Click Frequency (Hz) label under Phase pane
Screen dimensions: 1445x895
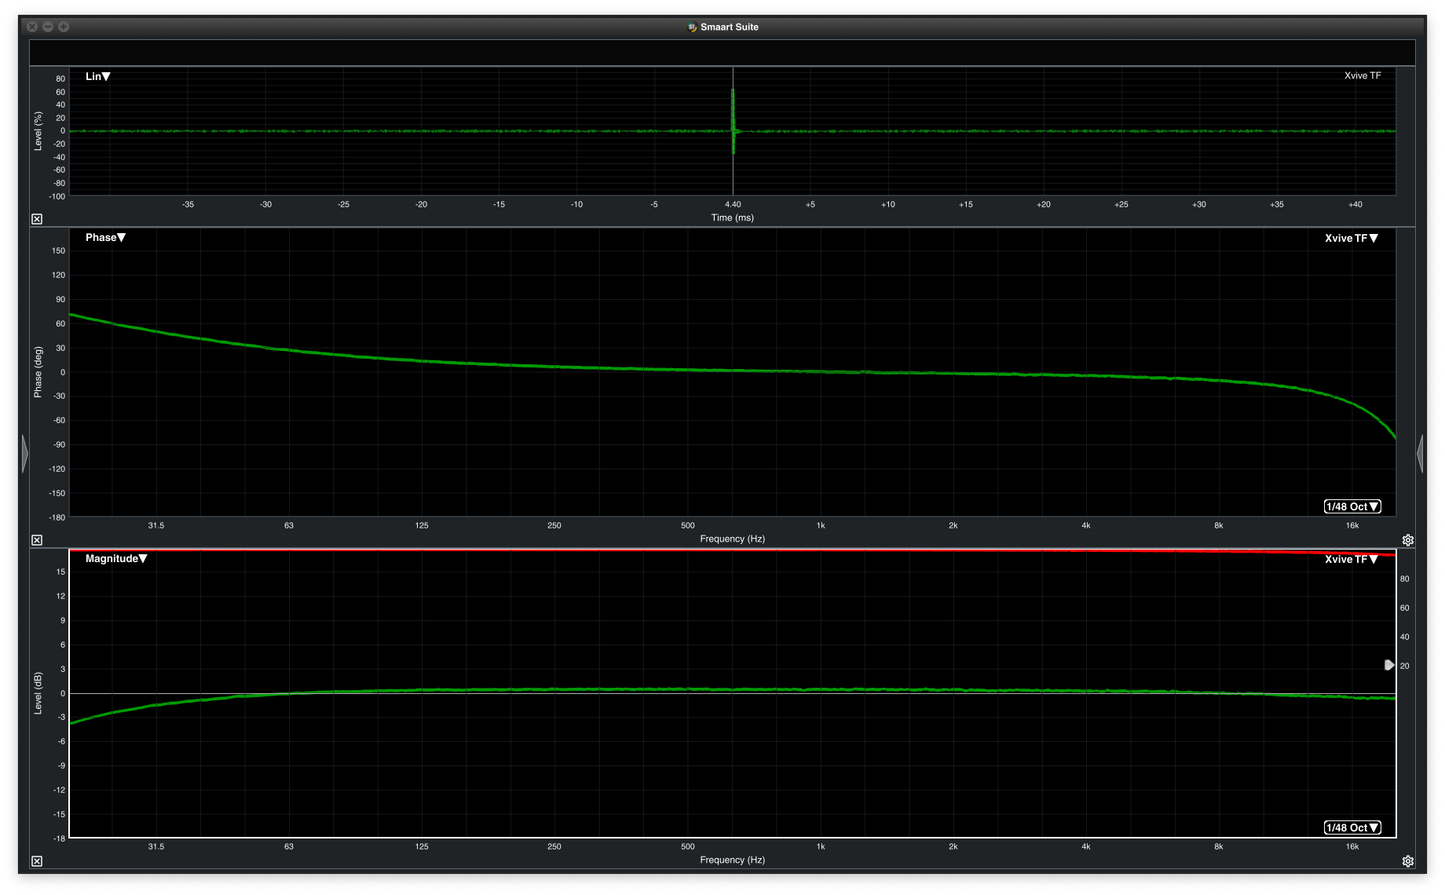[732, 538]
